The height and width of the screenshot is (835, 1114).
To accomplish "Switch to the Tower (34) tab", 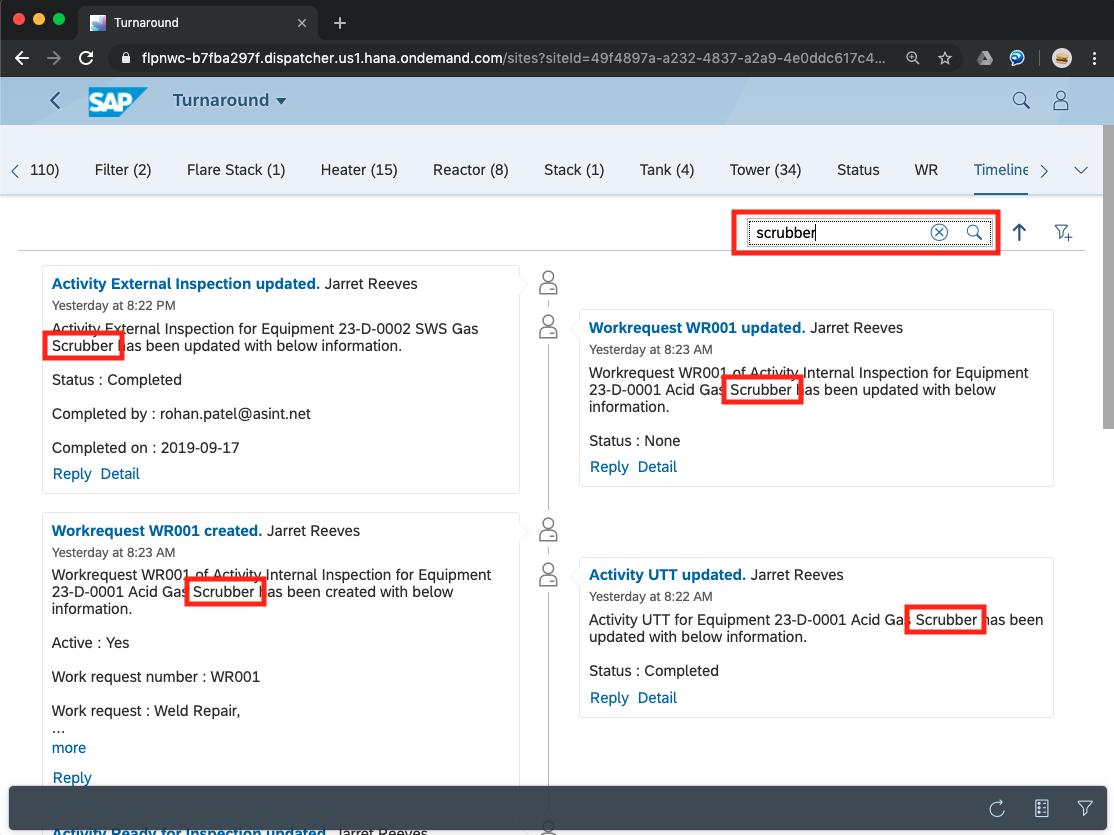I will tap(765, 170).
